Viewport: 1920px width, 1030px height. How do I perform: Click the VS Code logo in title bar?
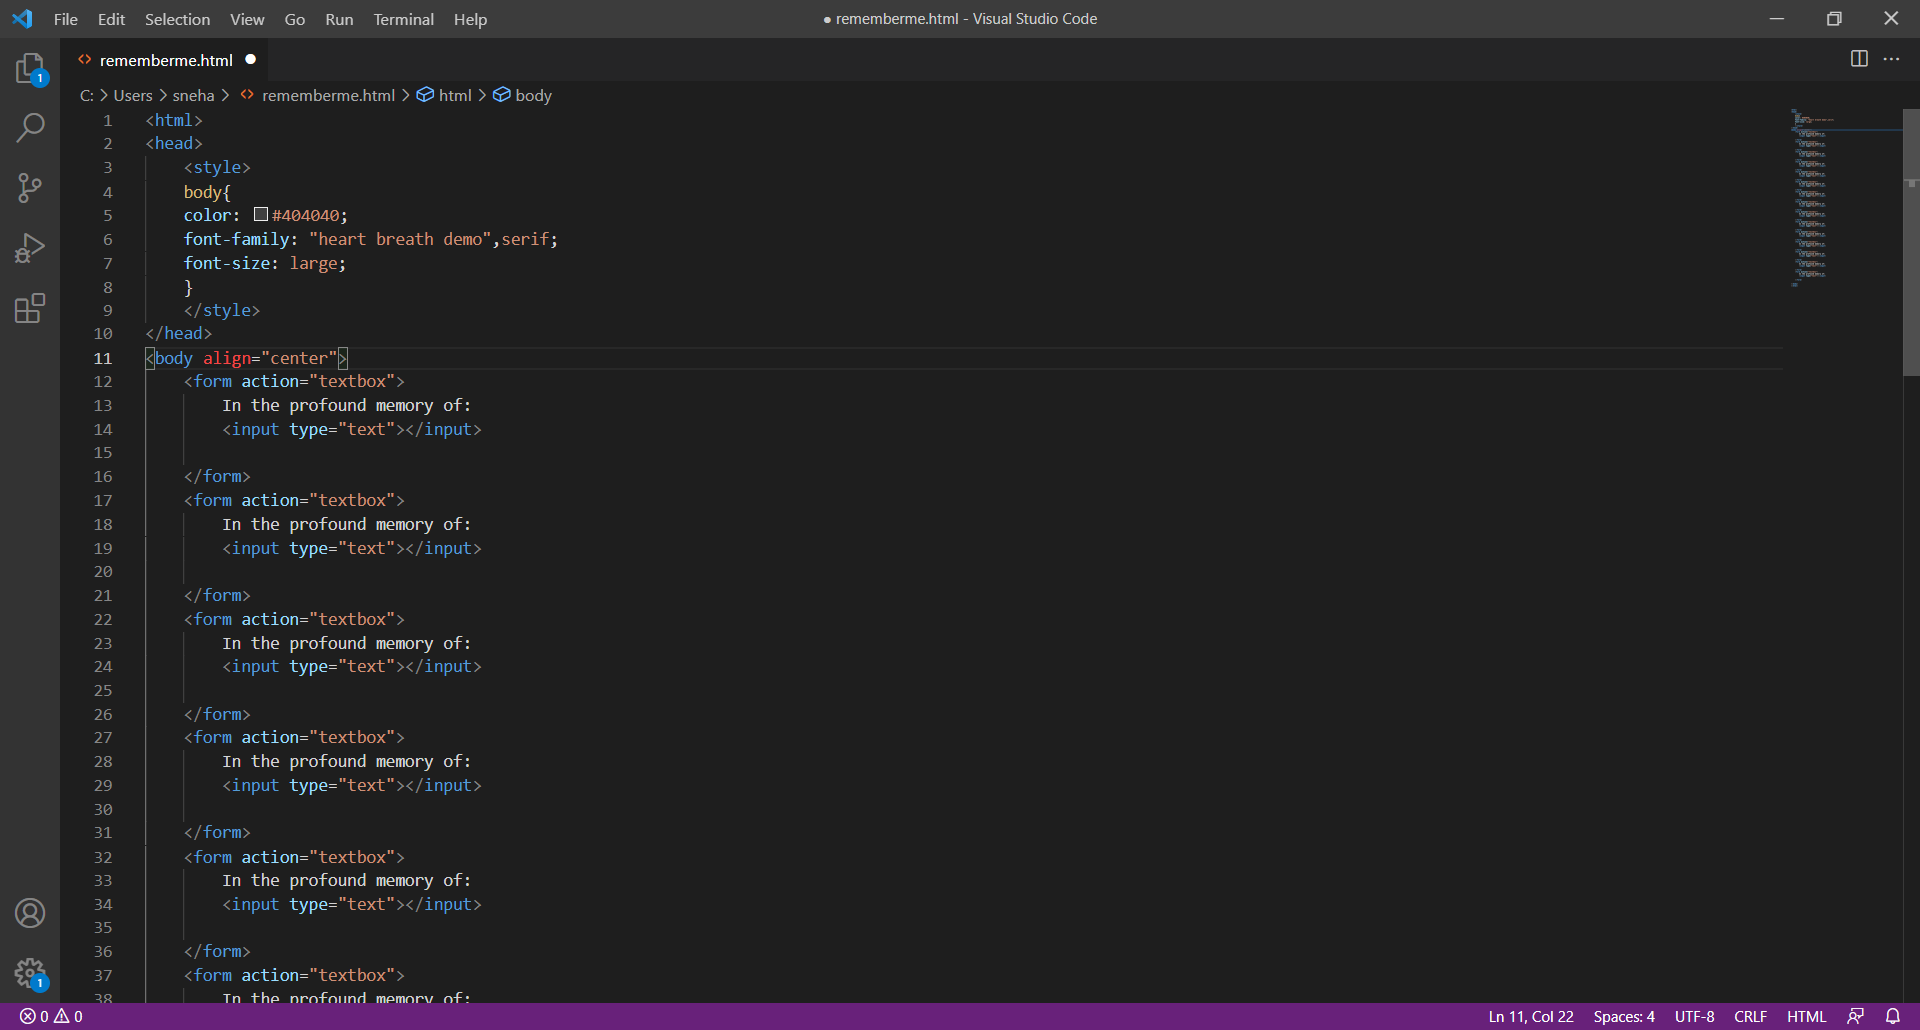coord(22,19)
